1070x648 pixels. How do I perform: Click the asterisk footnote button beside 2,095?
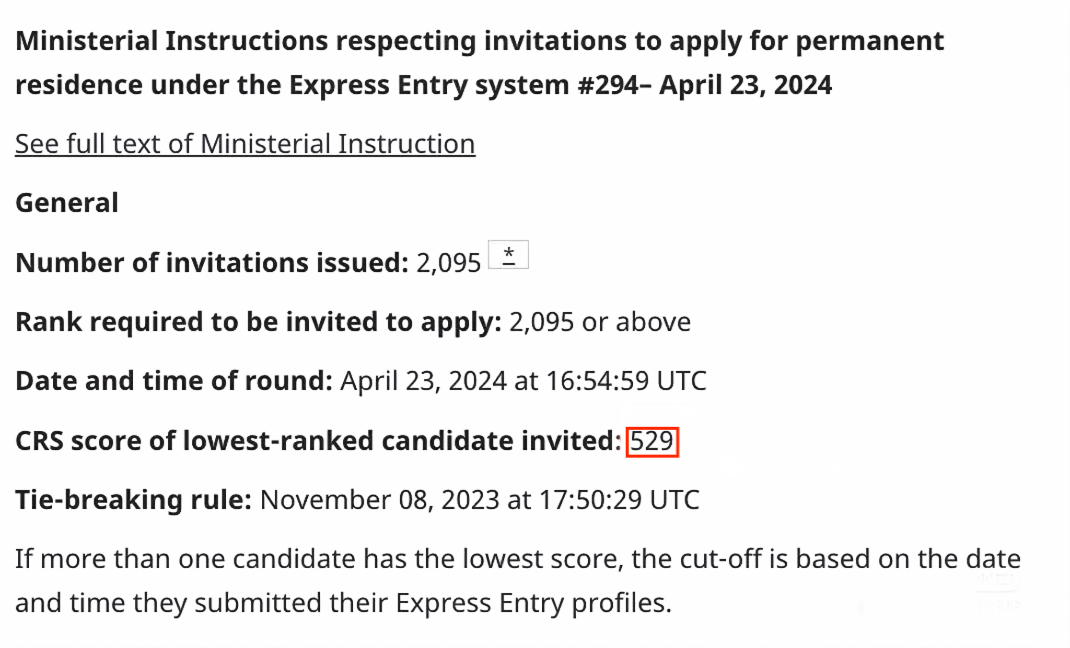click(x=508, y=256)
